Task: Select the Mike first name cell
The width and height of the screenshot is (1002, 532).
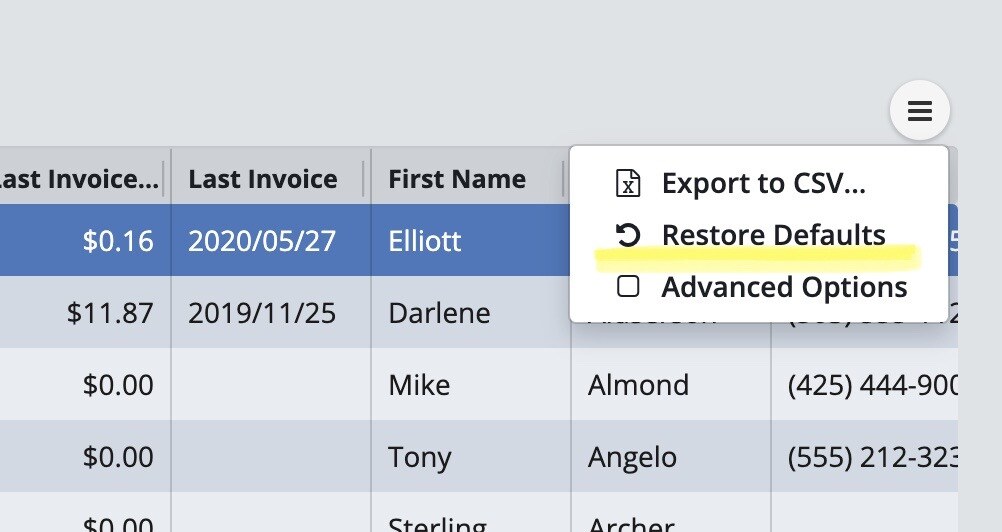Action: pyautogui.click(x=419, y=385)
